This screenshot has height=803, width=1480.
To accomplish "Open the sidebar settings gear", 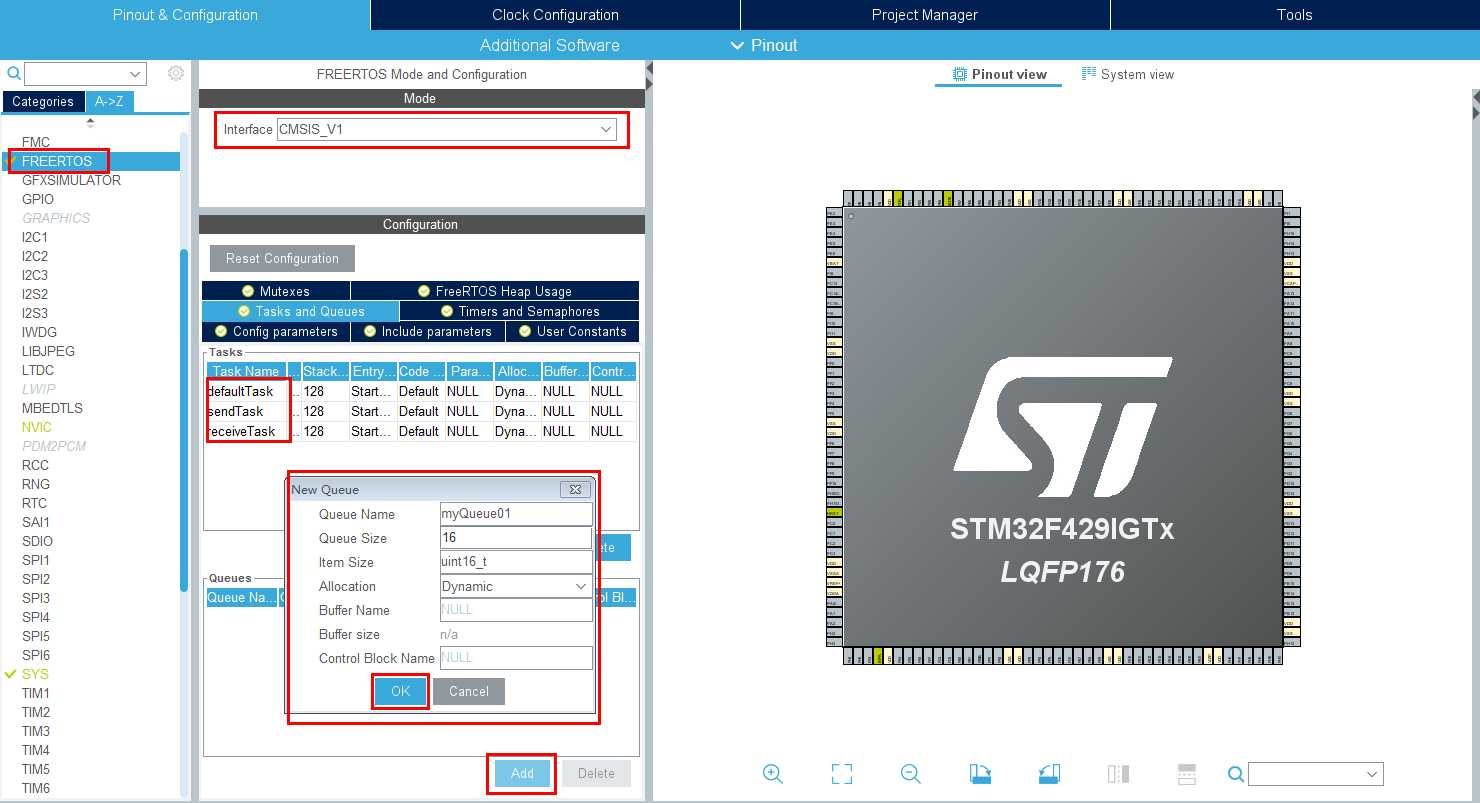I will tap(176, 73).
